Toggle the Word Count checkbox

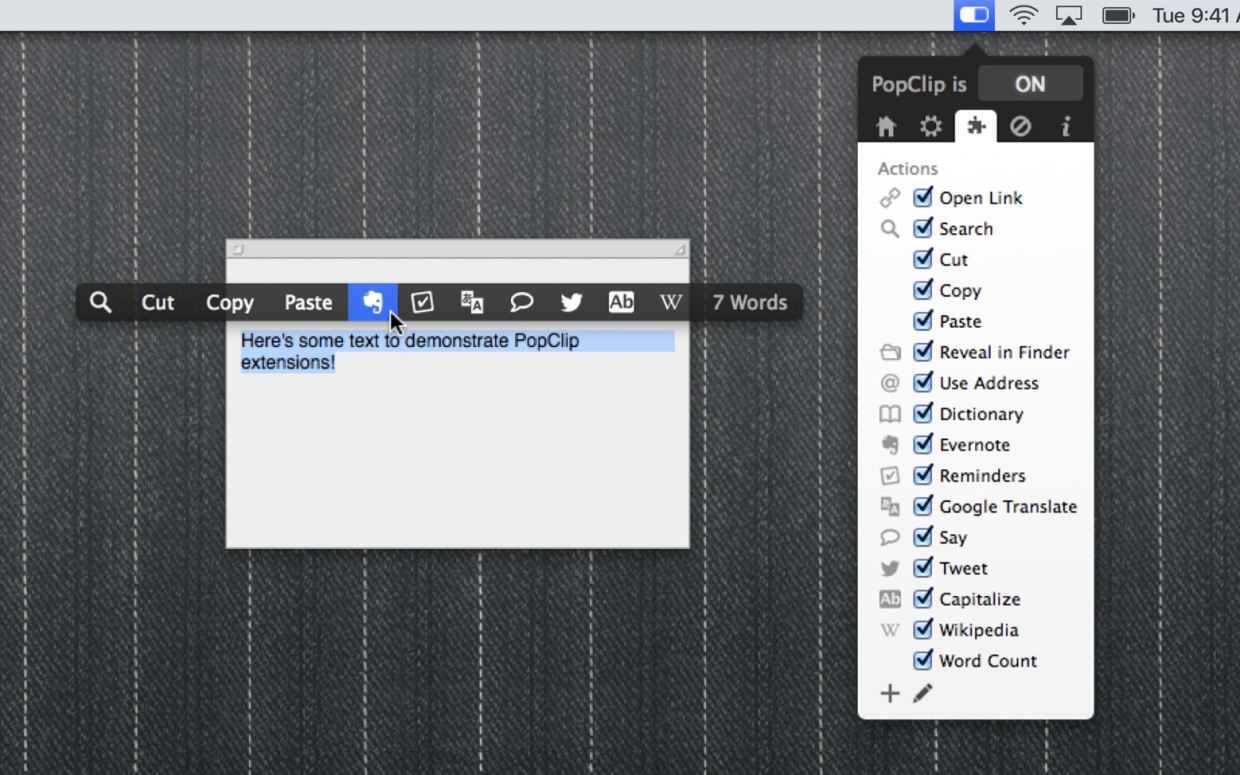[923, 660]
